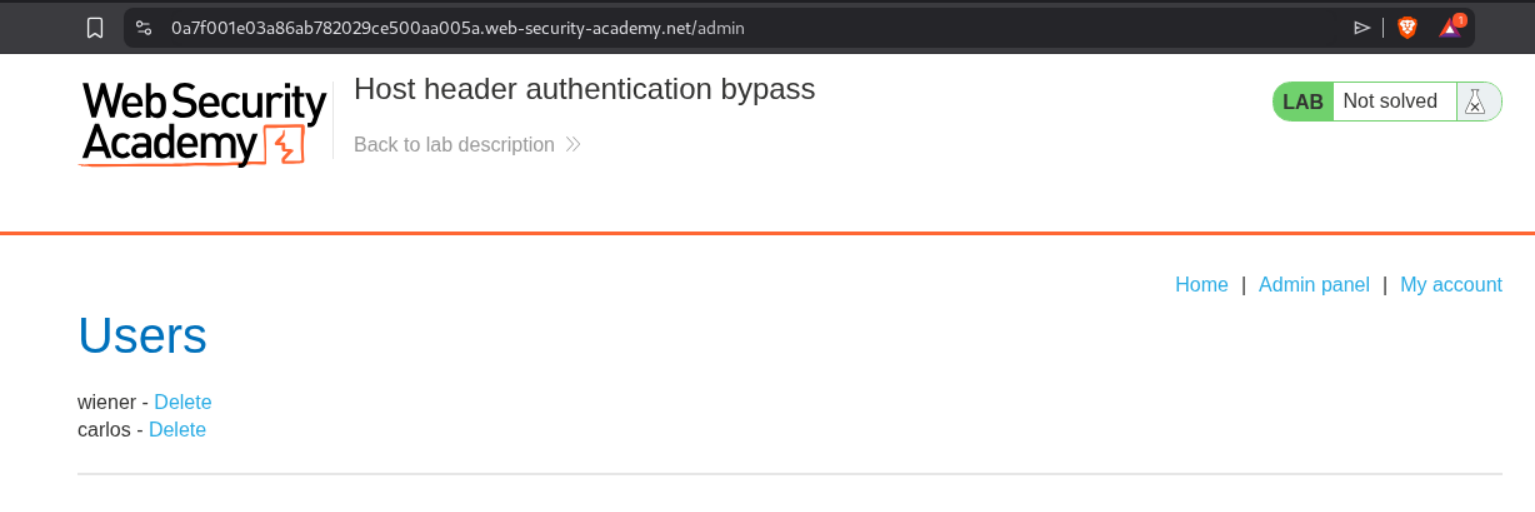
Task: Click the Host header authentication bypass title
Action: point(584,89)
